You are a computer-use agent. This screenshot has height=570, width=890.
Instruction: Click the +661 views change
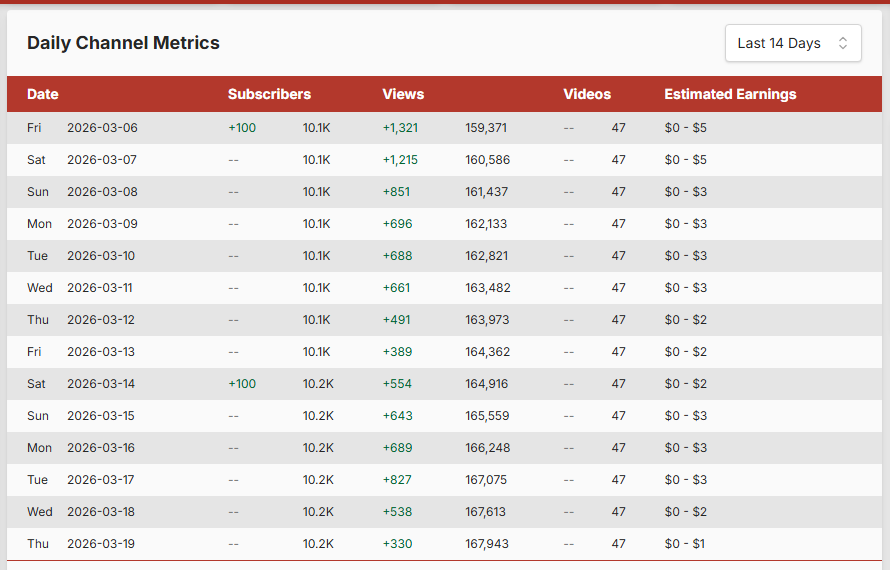396,288
